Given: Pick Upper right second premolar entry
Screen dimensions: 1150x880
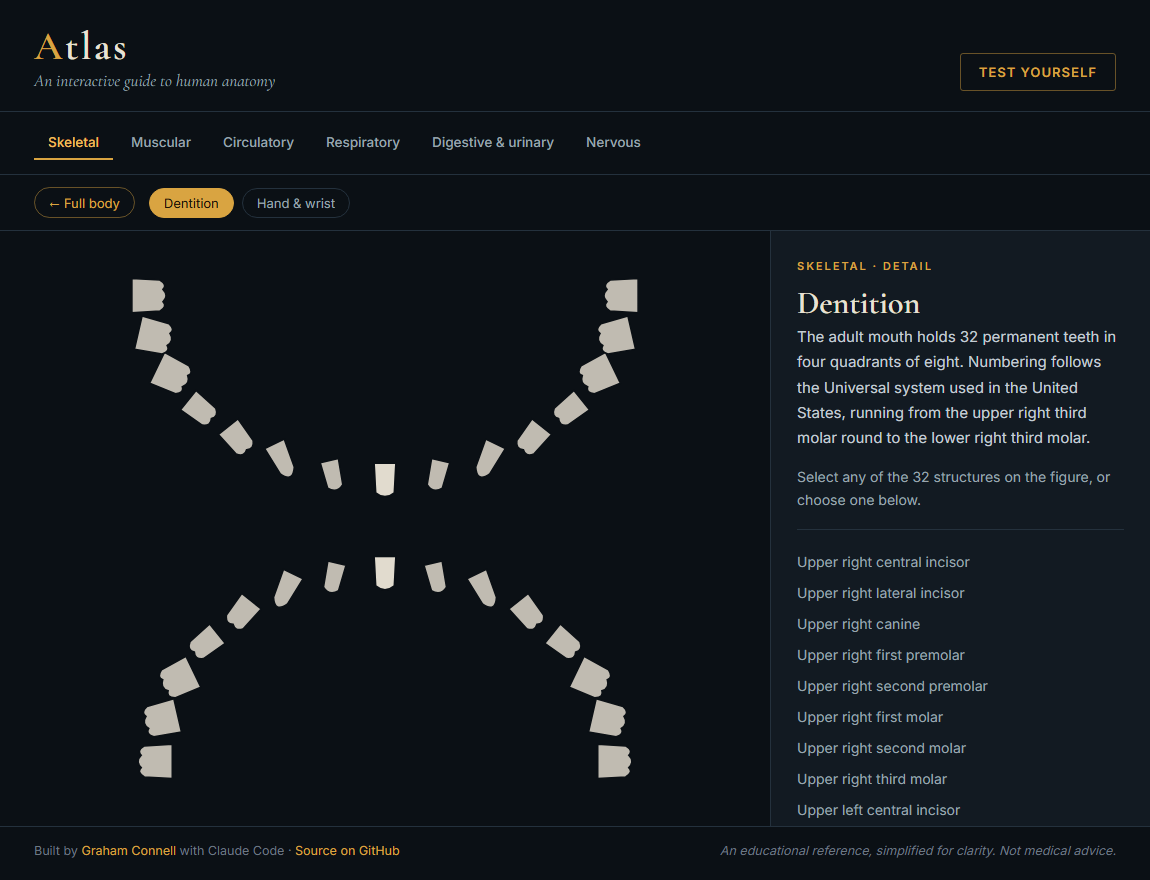Looking at the screenshot, I should click(892, 686).
